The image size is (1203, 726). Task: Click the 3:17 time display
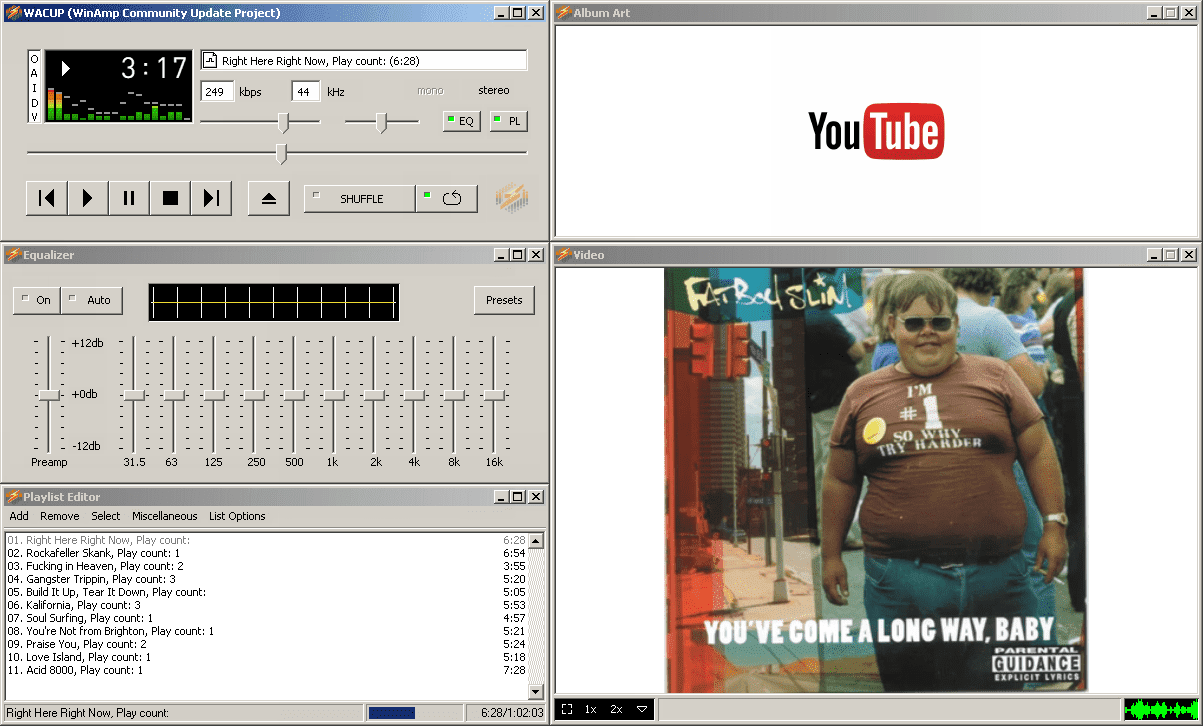pyautogui.click(x=154, y=68)
